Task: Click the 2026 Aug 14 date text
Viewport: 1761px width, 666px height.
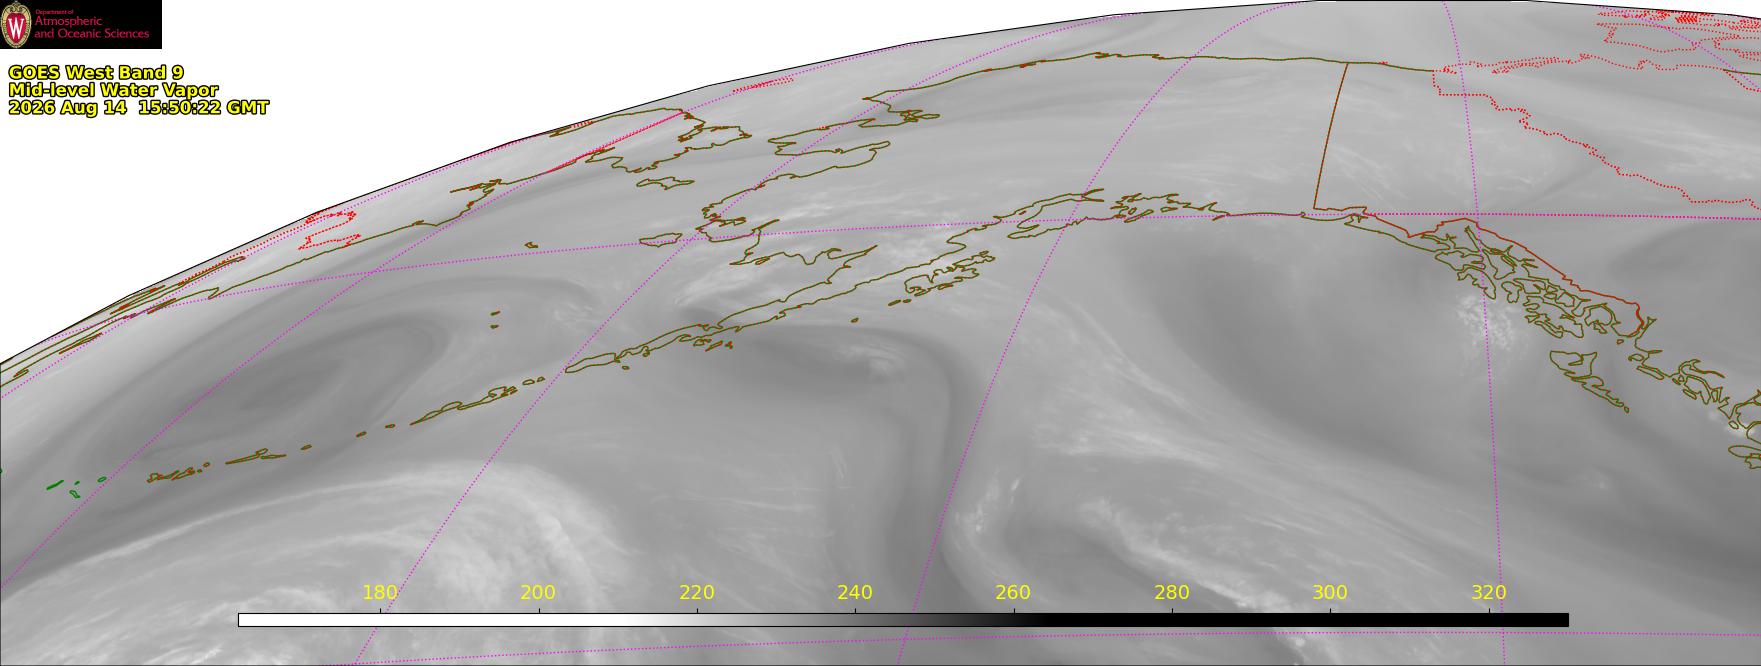Action: click(x=68, y=108)
